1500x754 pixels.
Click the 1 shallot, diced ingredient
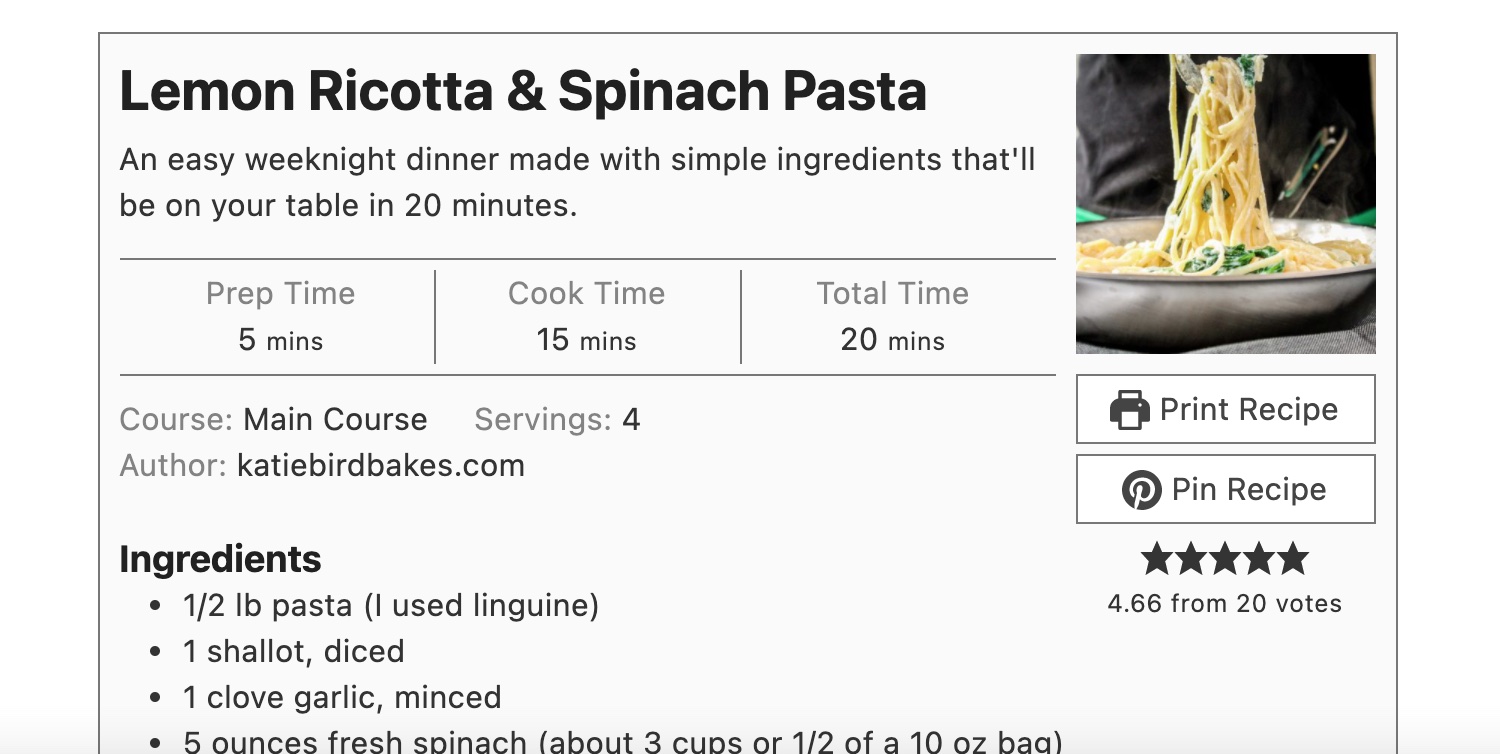[x=294, y=652]
